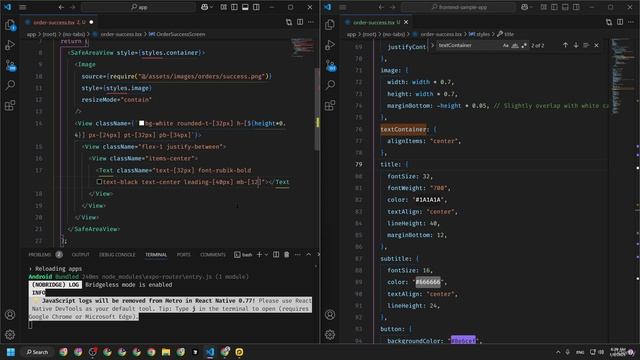Open more editor actions in right window

tap(631, 22)
